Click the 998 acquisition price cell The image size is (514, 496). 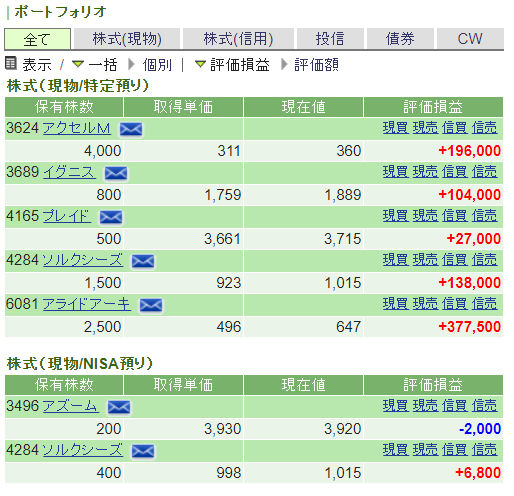click(184, 473)
